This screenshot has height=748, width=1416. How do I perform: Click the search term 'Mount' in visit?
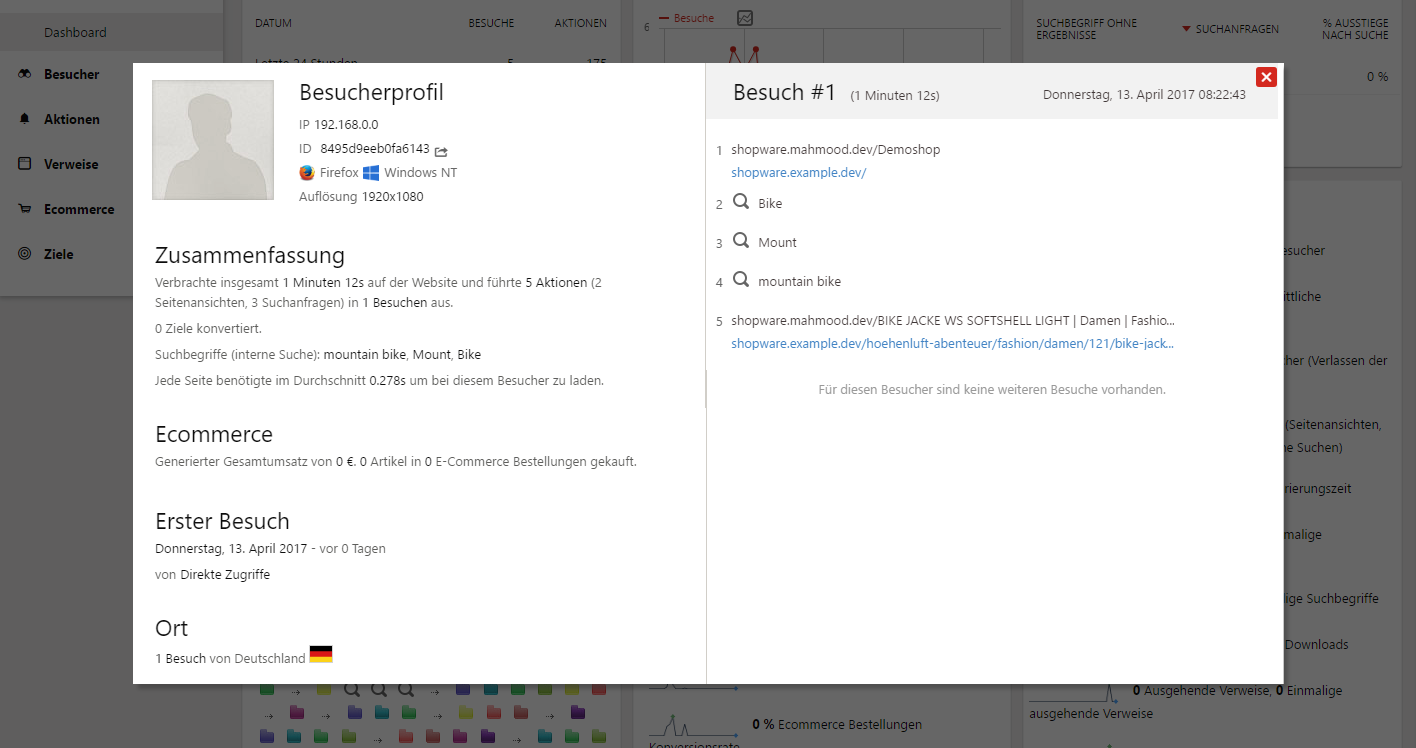pos(777,242)
